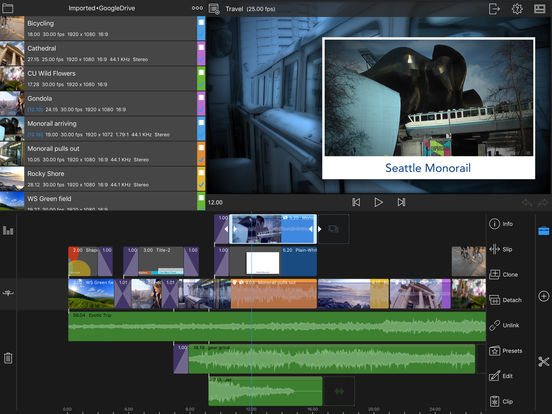The height and width of the screenshot is (414, 552).
Task: Toggle the Bicycling clip checkbox
Action: (x=201, y=23)
